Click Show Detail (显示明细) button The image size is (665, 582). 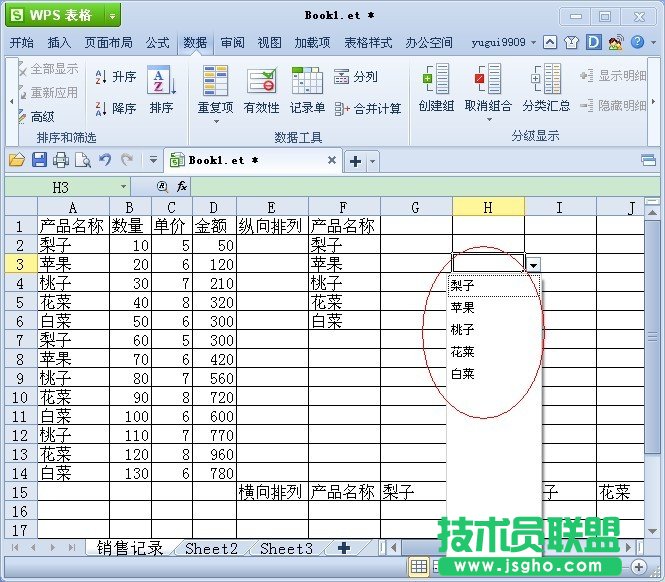click(613, 76)
